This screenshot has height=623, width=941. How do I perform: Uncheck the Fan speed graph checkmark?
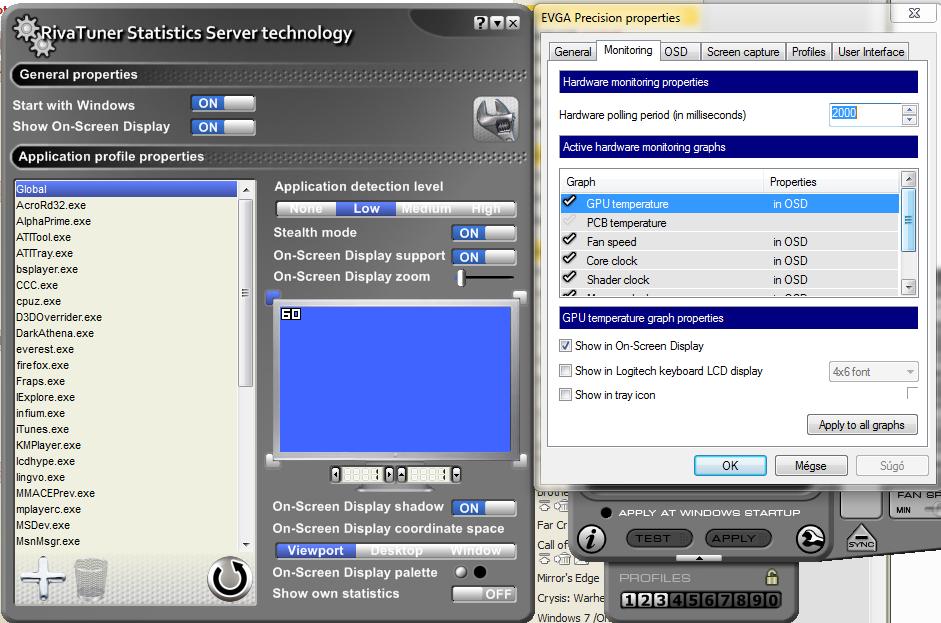(570, 241)
